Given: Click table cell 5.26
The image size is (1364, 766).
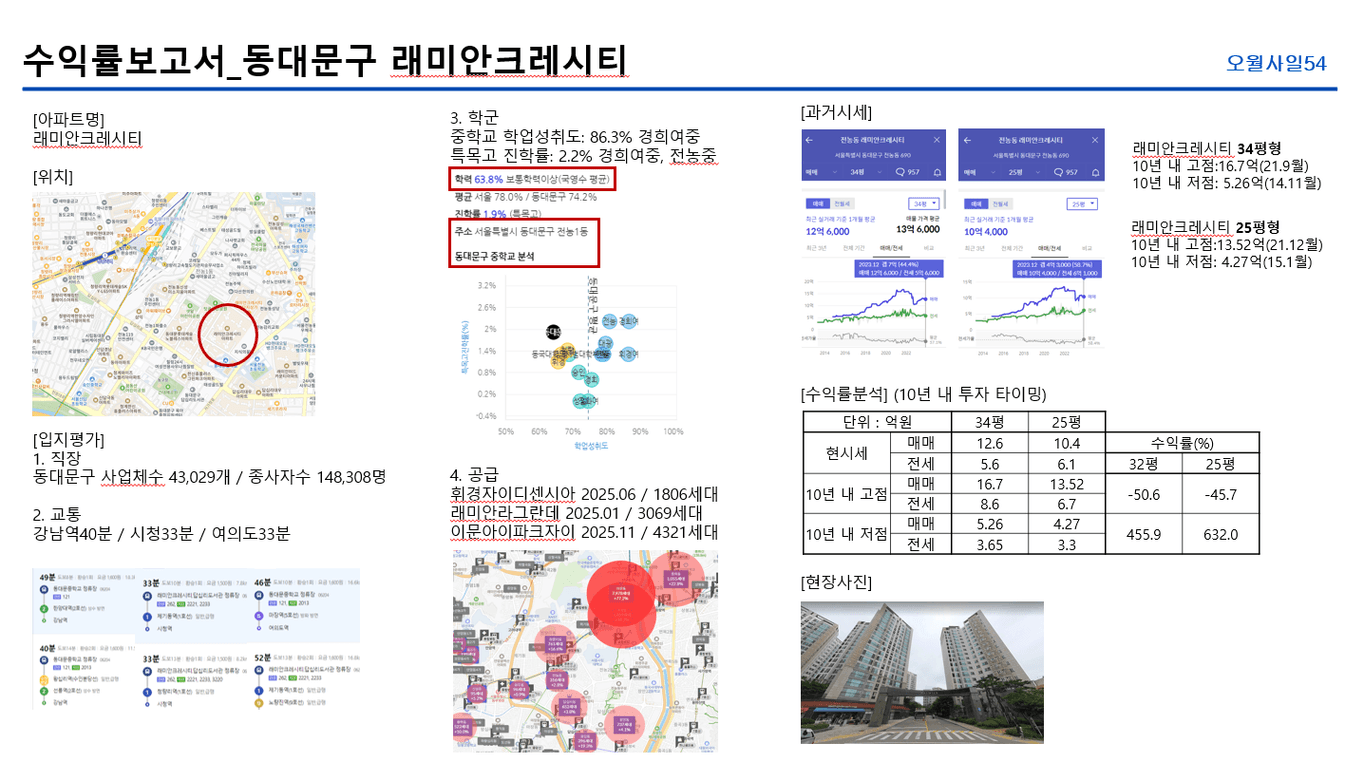Looking at the screenshot, I should pos(989,523).
